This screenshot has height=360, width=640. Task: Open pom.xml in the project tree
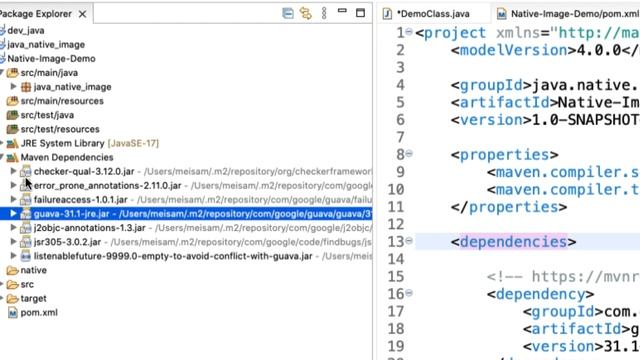[39, 313]
